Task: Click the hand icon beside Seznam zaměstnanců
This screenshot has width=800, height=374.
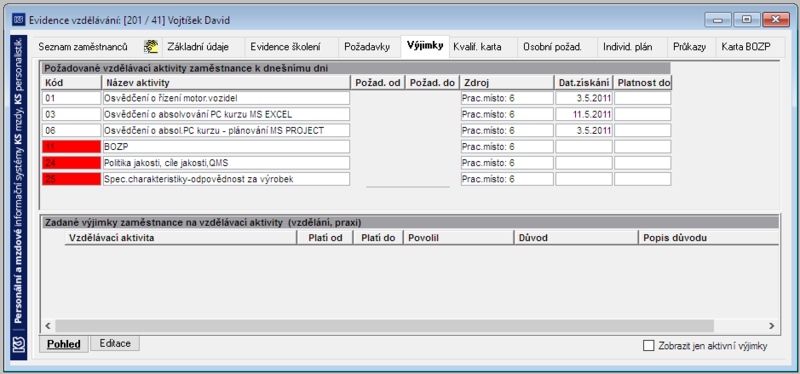Action: (151, 47)
